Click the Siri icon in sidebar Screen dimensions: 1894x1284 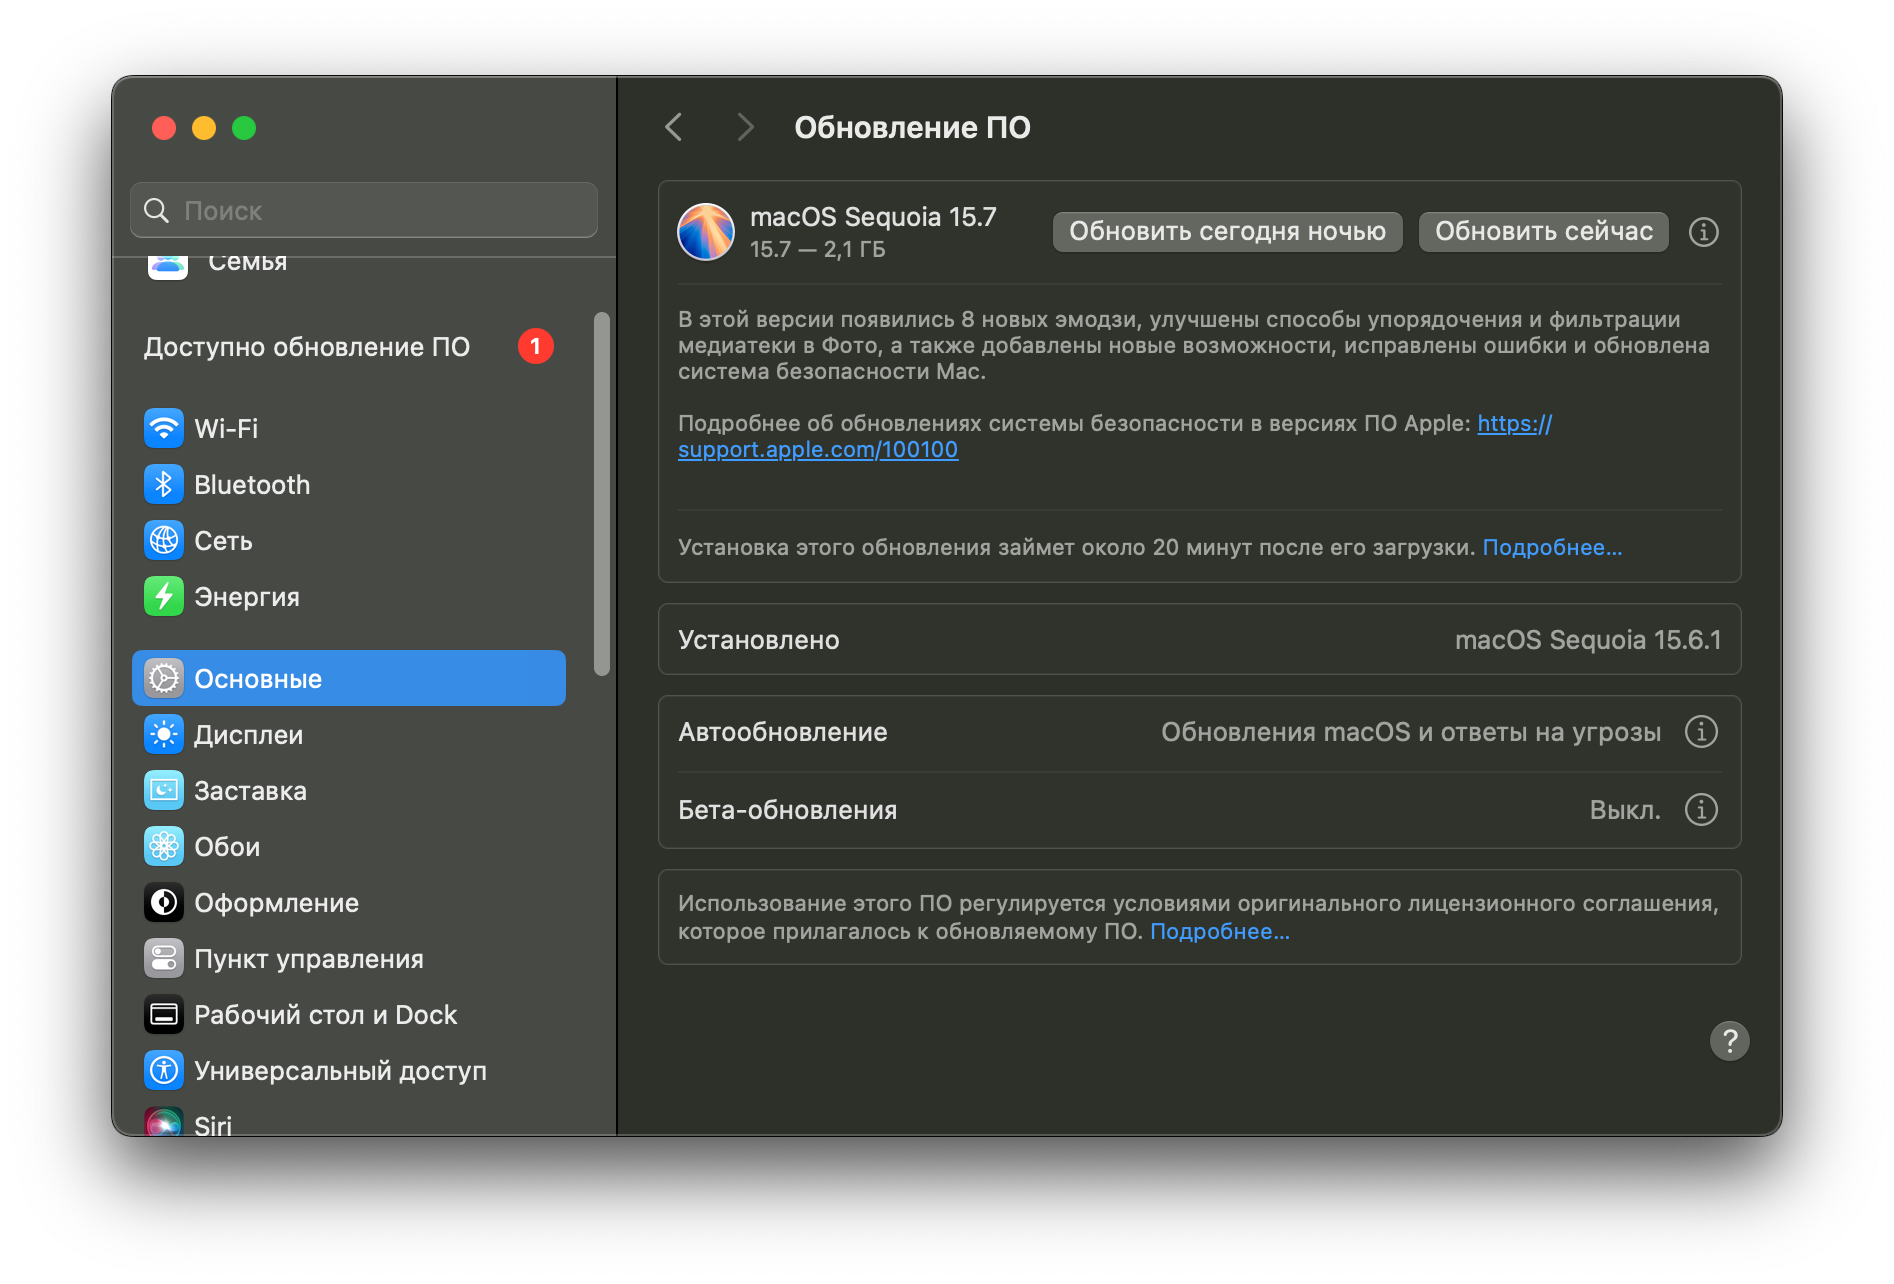pos(164,1122)
